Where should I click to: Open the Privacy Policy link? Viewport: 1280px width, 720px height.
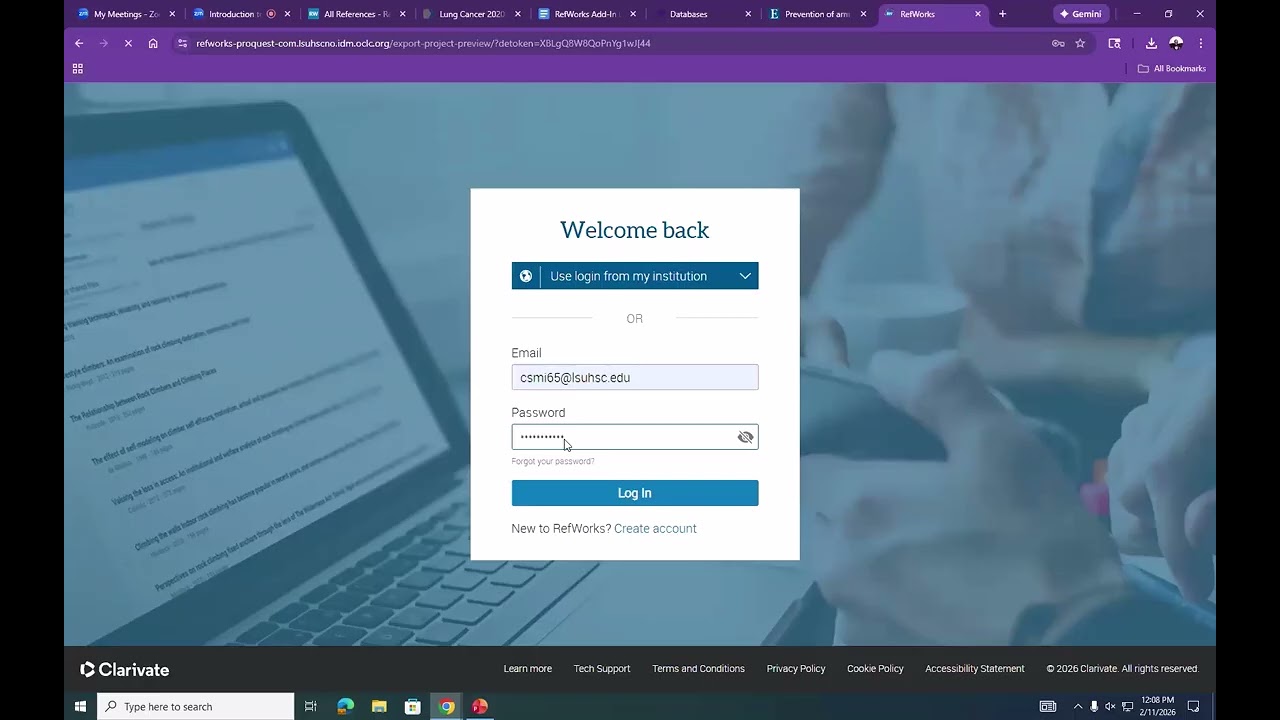(x=796, y=669)
